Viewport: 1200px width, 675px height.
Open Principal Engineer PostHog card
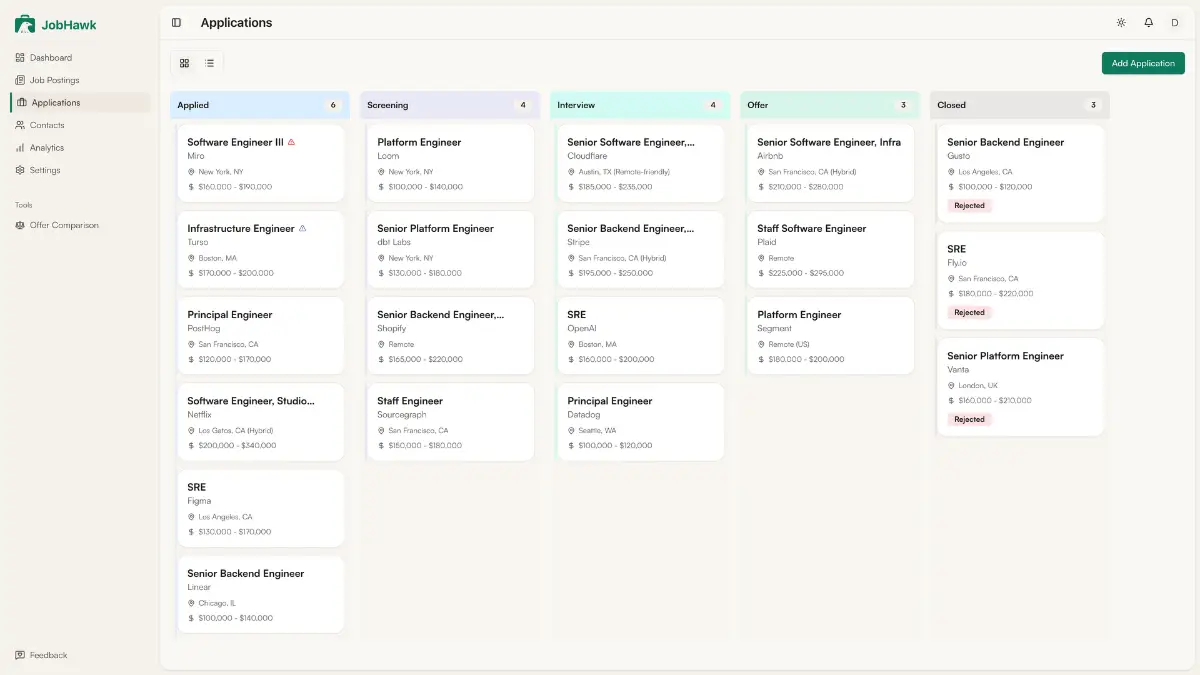point(260,336)
